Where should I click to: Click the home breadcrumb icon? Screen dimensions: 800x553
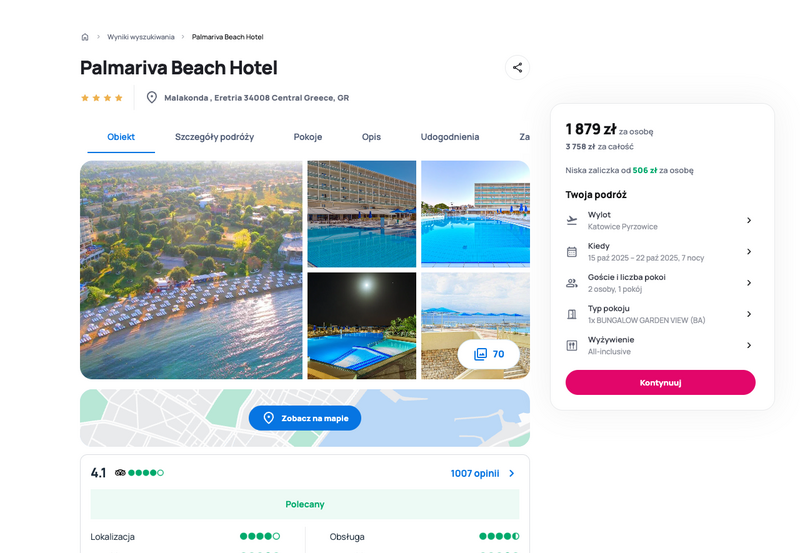pyautogui.click(x=85, y=37)
